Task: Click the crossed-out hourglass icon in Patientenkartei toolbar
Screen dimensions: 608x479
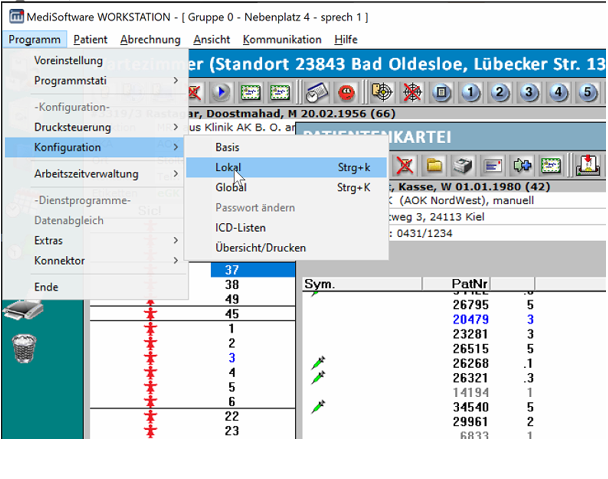Action: pos(404,166)
